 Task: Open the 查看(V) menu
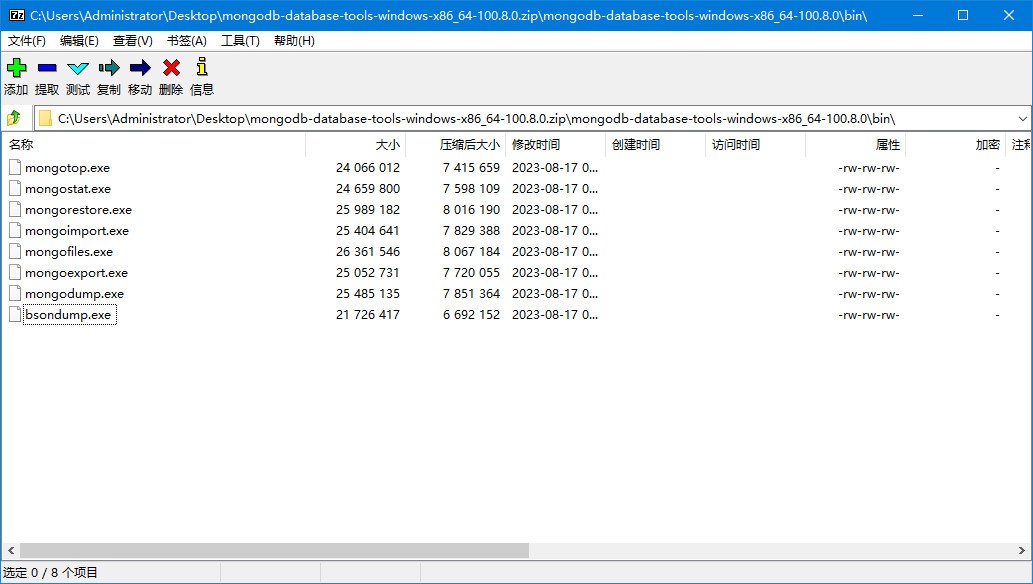point(132,41)
